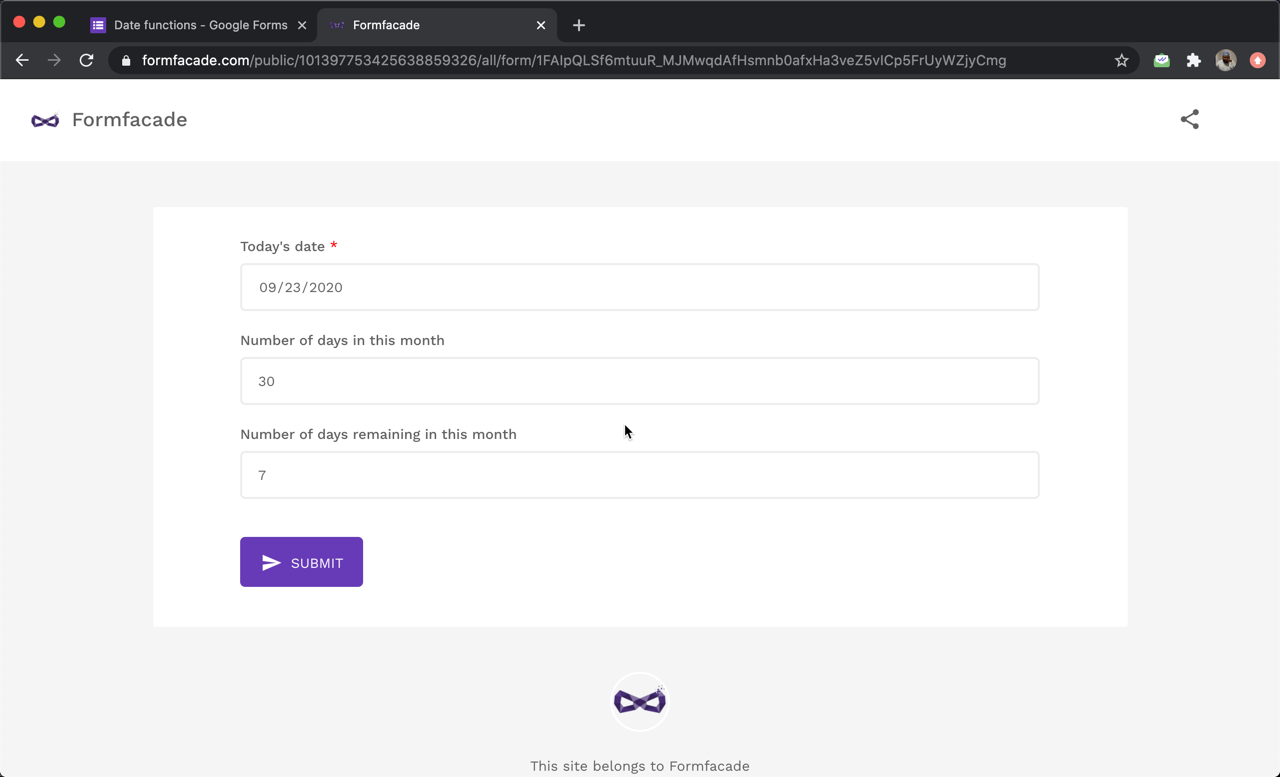Go back to the previous page
Viewport: 1280px width, 777px height.
coord(22,61)
